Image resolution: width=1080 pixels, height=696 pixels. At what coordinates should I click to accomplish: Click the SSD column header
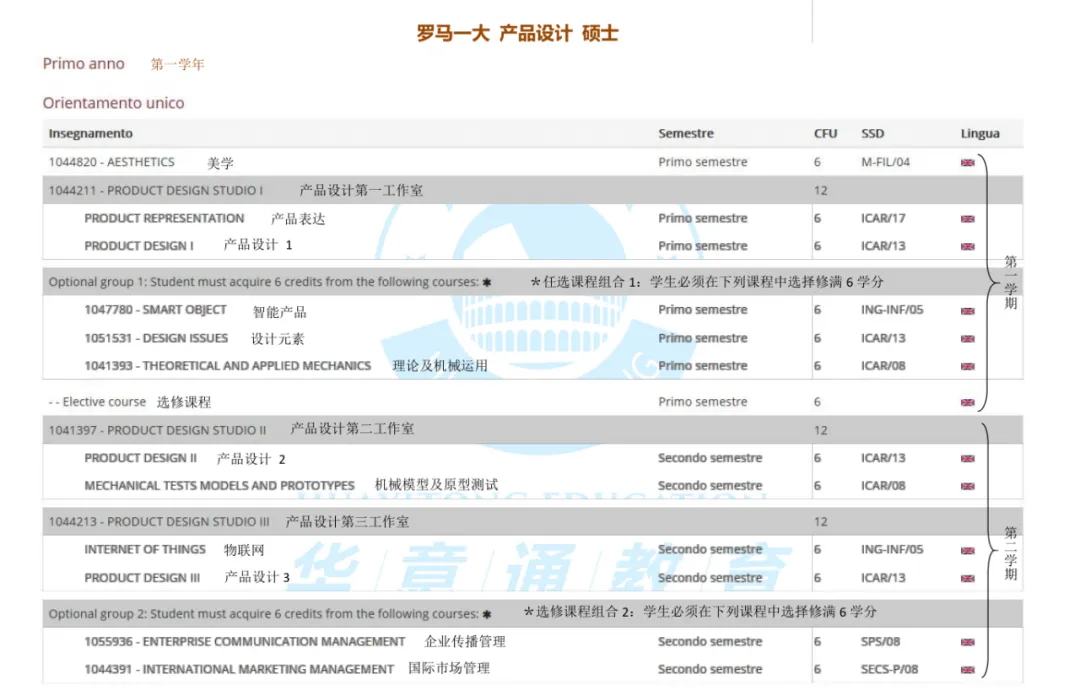(872, 133)
